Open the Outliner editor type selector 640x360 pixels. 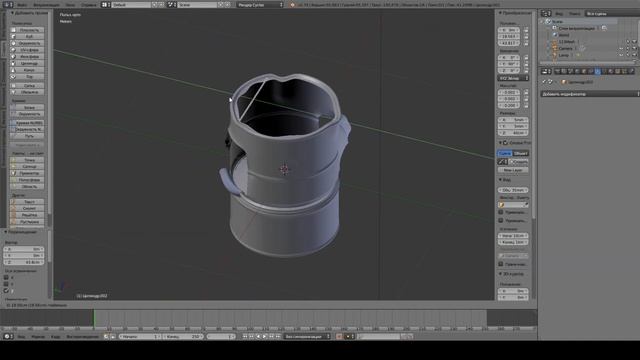pos(546,13)
